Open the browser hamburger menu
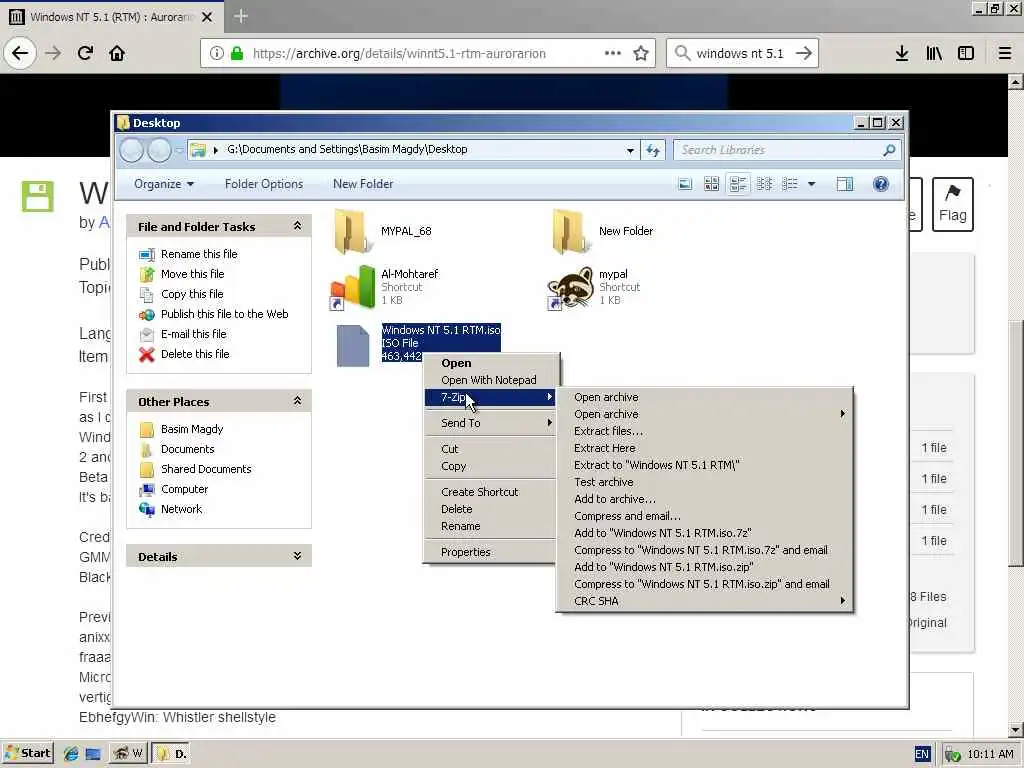The image size is (1024, 768). click(1005, 53)
